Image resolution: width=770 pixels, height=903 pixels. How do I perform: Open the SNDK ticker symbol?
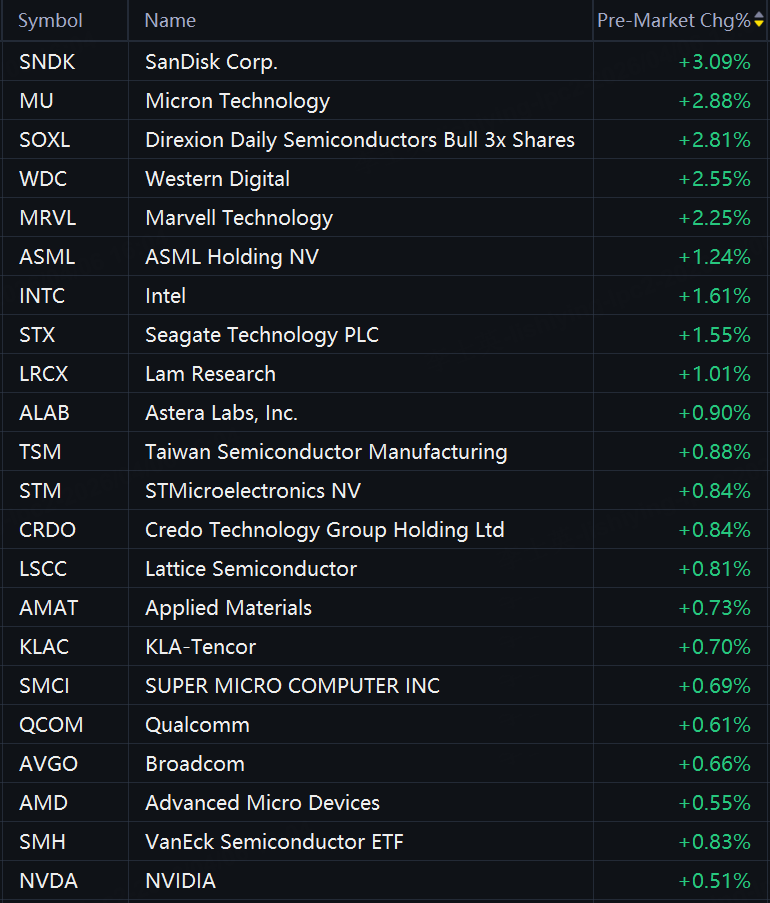point(47,62)
